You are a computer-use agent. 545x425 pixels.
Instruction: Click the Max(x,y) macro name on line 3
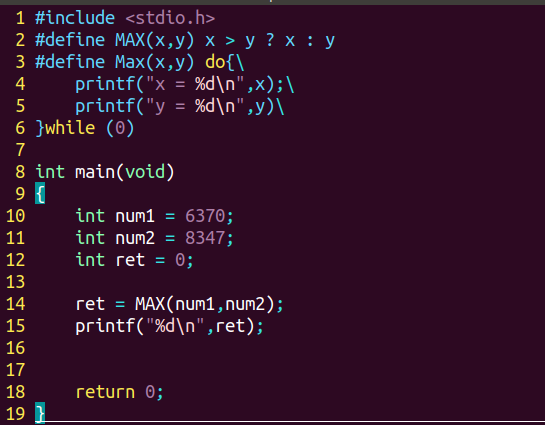(x=155, y=62)
